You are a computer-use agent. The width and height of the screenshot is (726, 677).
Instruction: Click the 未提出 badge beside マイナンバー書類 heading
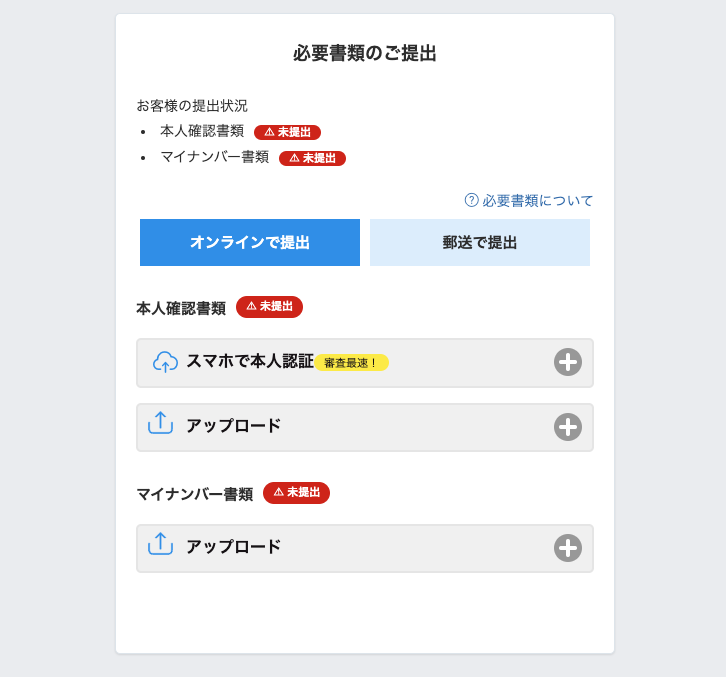(x=296, y=493)
